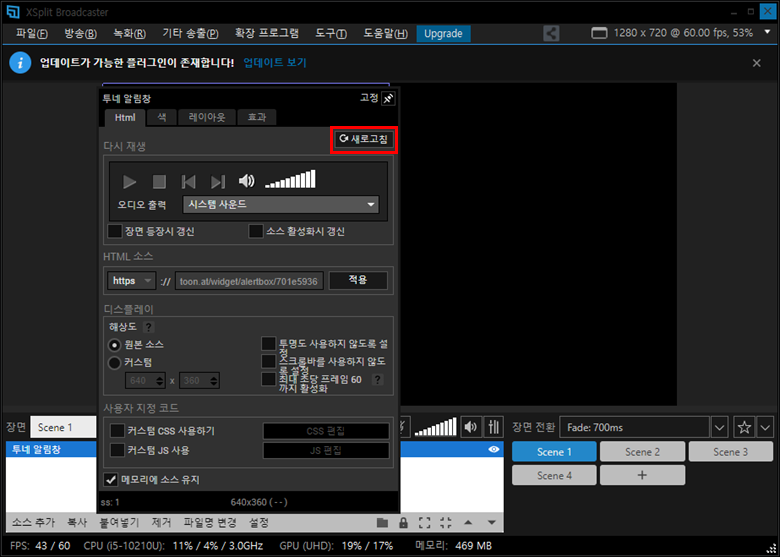This screenshot has width=780, height=557.
Task: Select the 커스텀 resolution radio button
Action: click(x=115, y=363)
